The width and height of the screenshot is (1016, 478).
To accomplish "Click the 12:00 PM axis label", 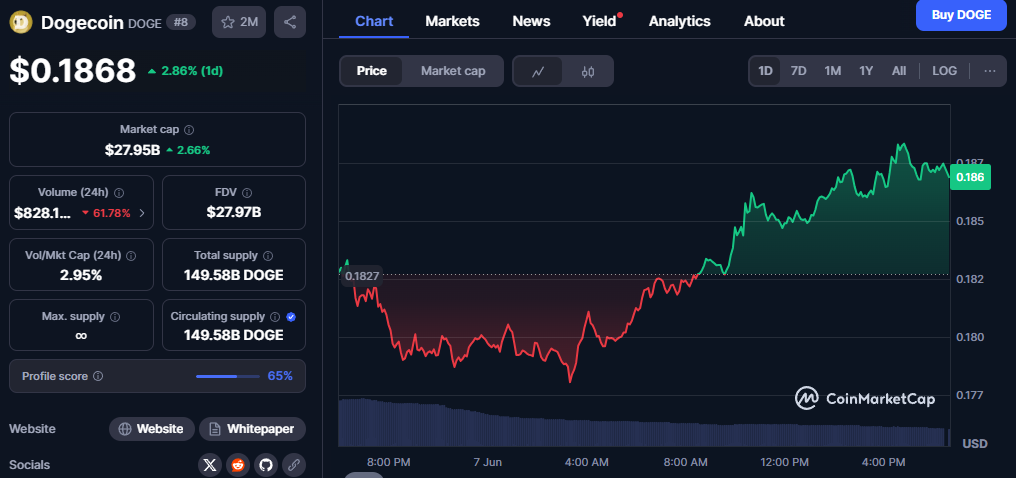I will click(x=783, y=462).
